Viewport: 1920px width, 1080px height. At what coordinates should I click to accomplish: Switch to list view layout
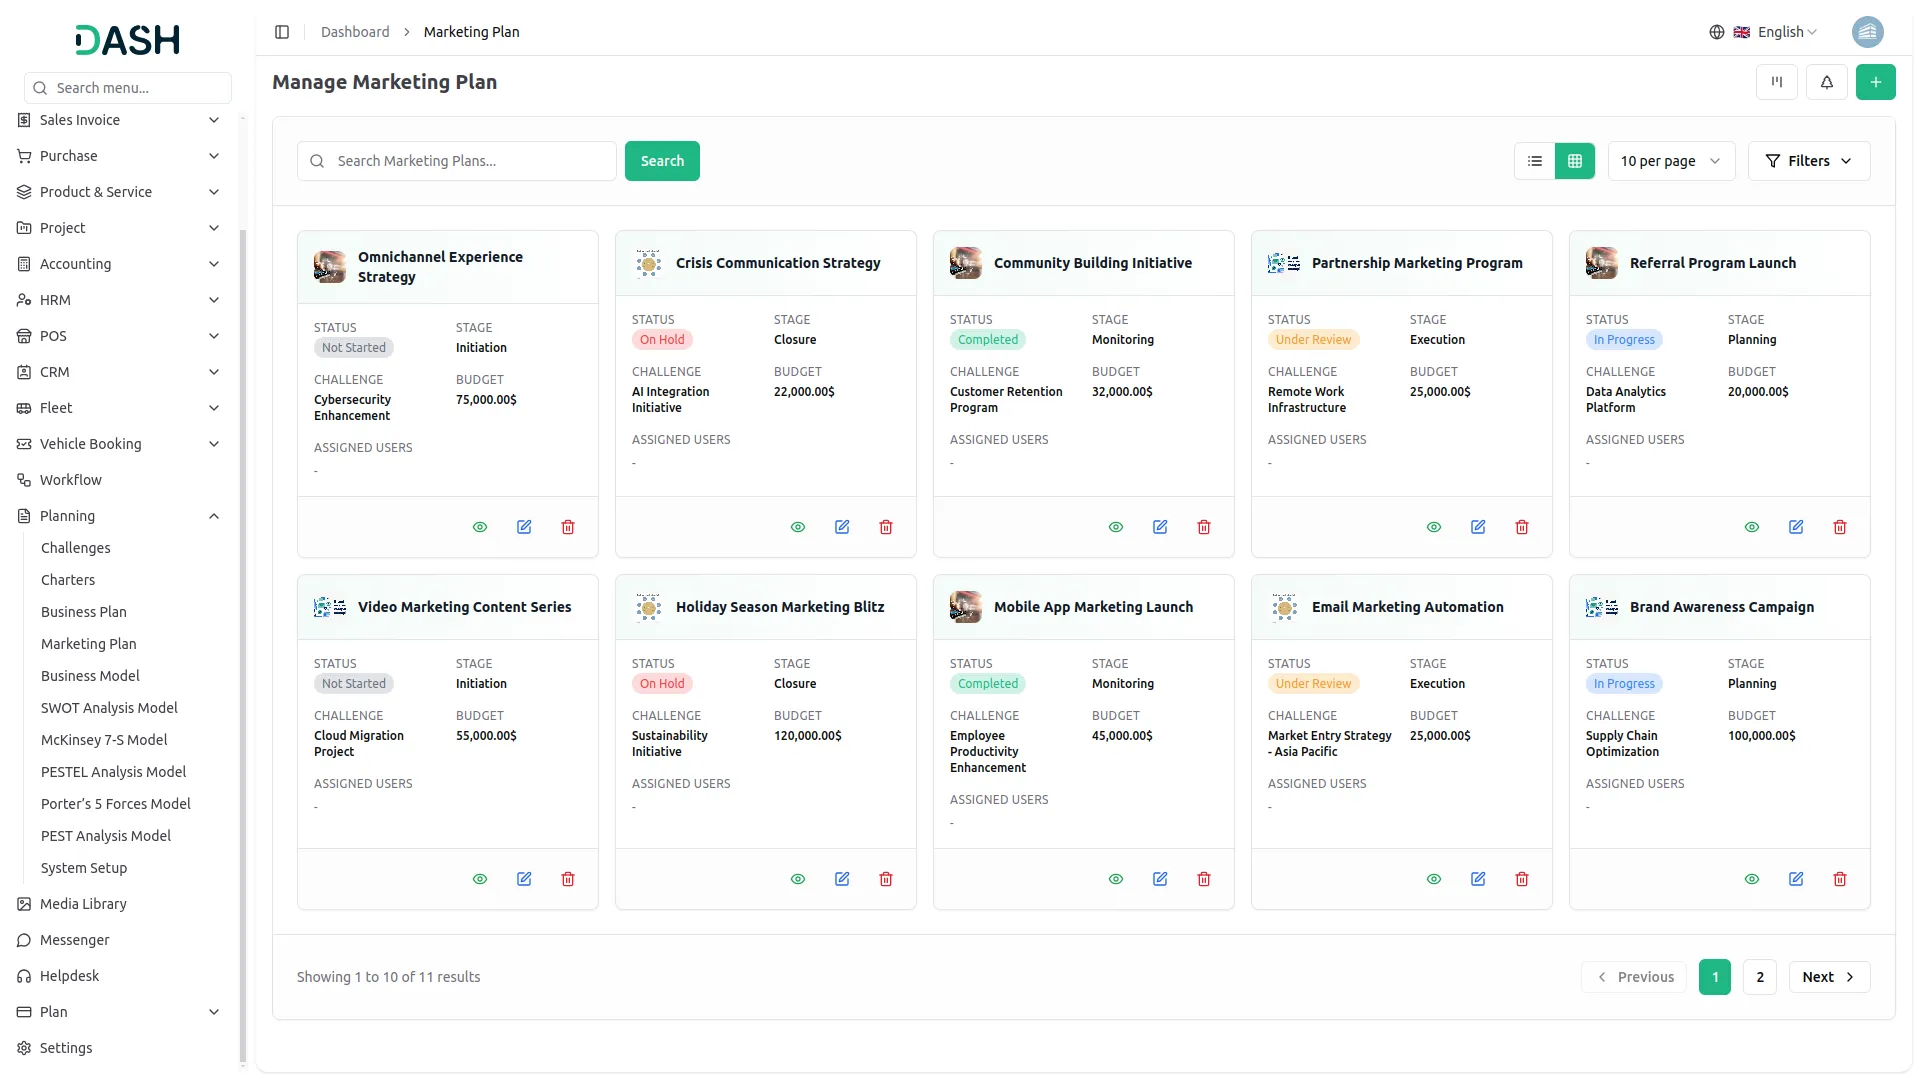coord(1535,161)
